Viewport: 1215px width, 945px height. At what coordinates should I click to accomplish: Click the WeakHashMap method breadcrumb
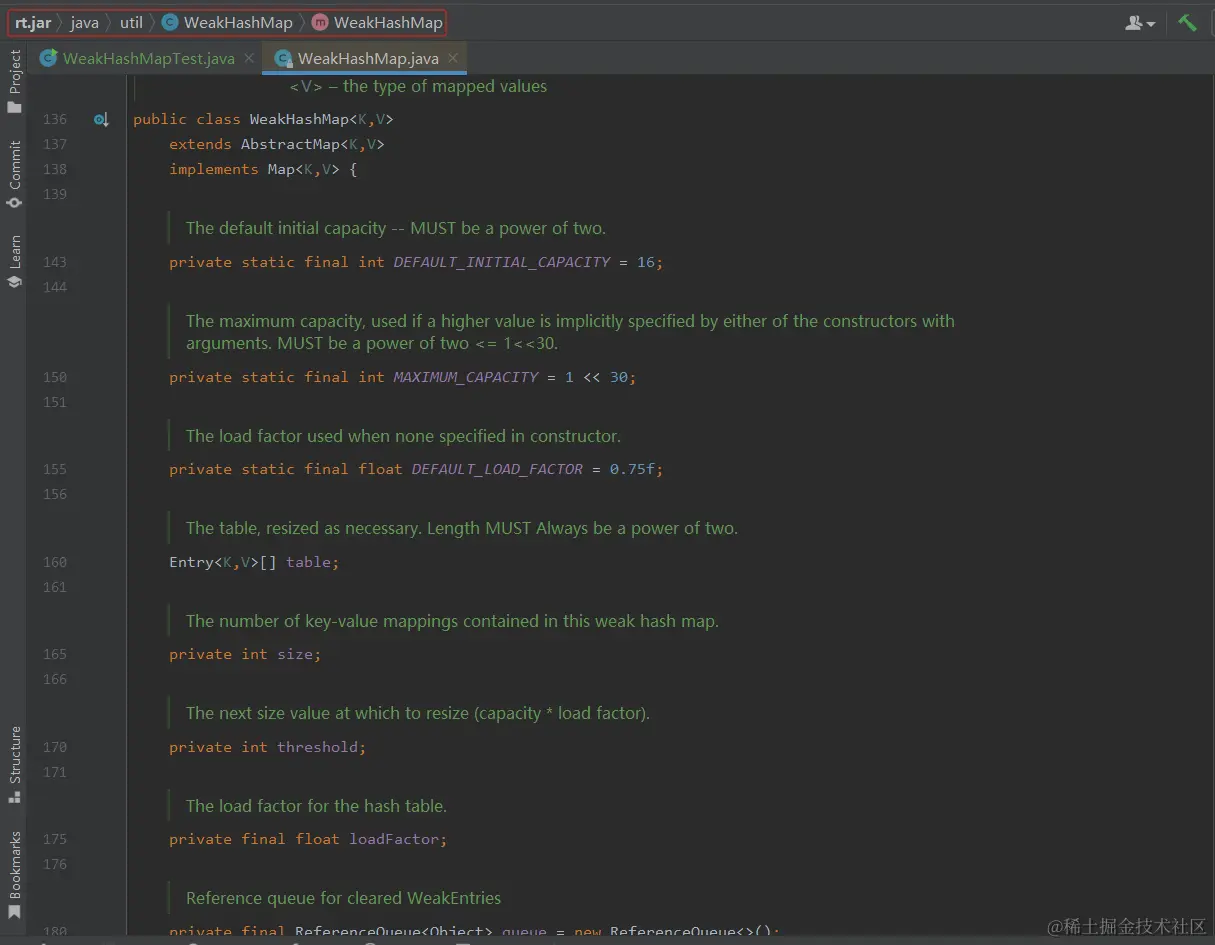(377, 22)
